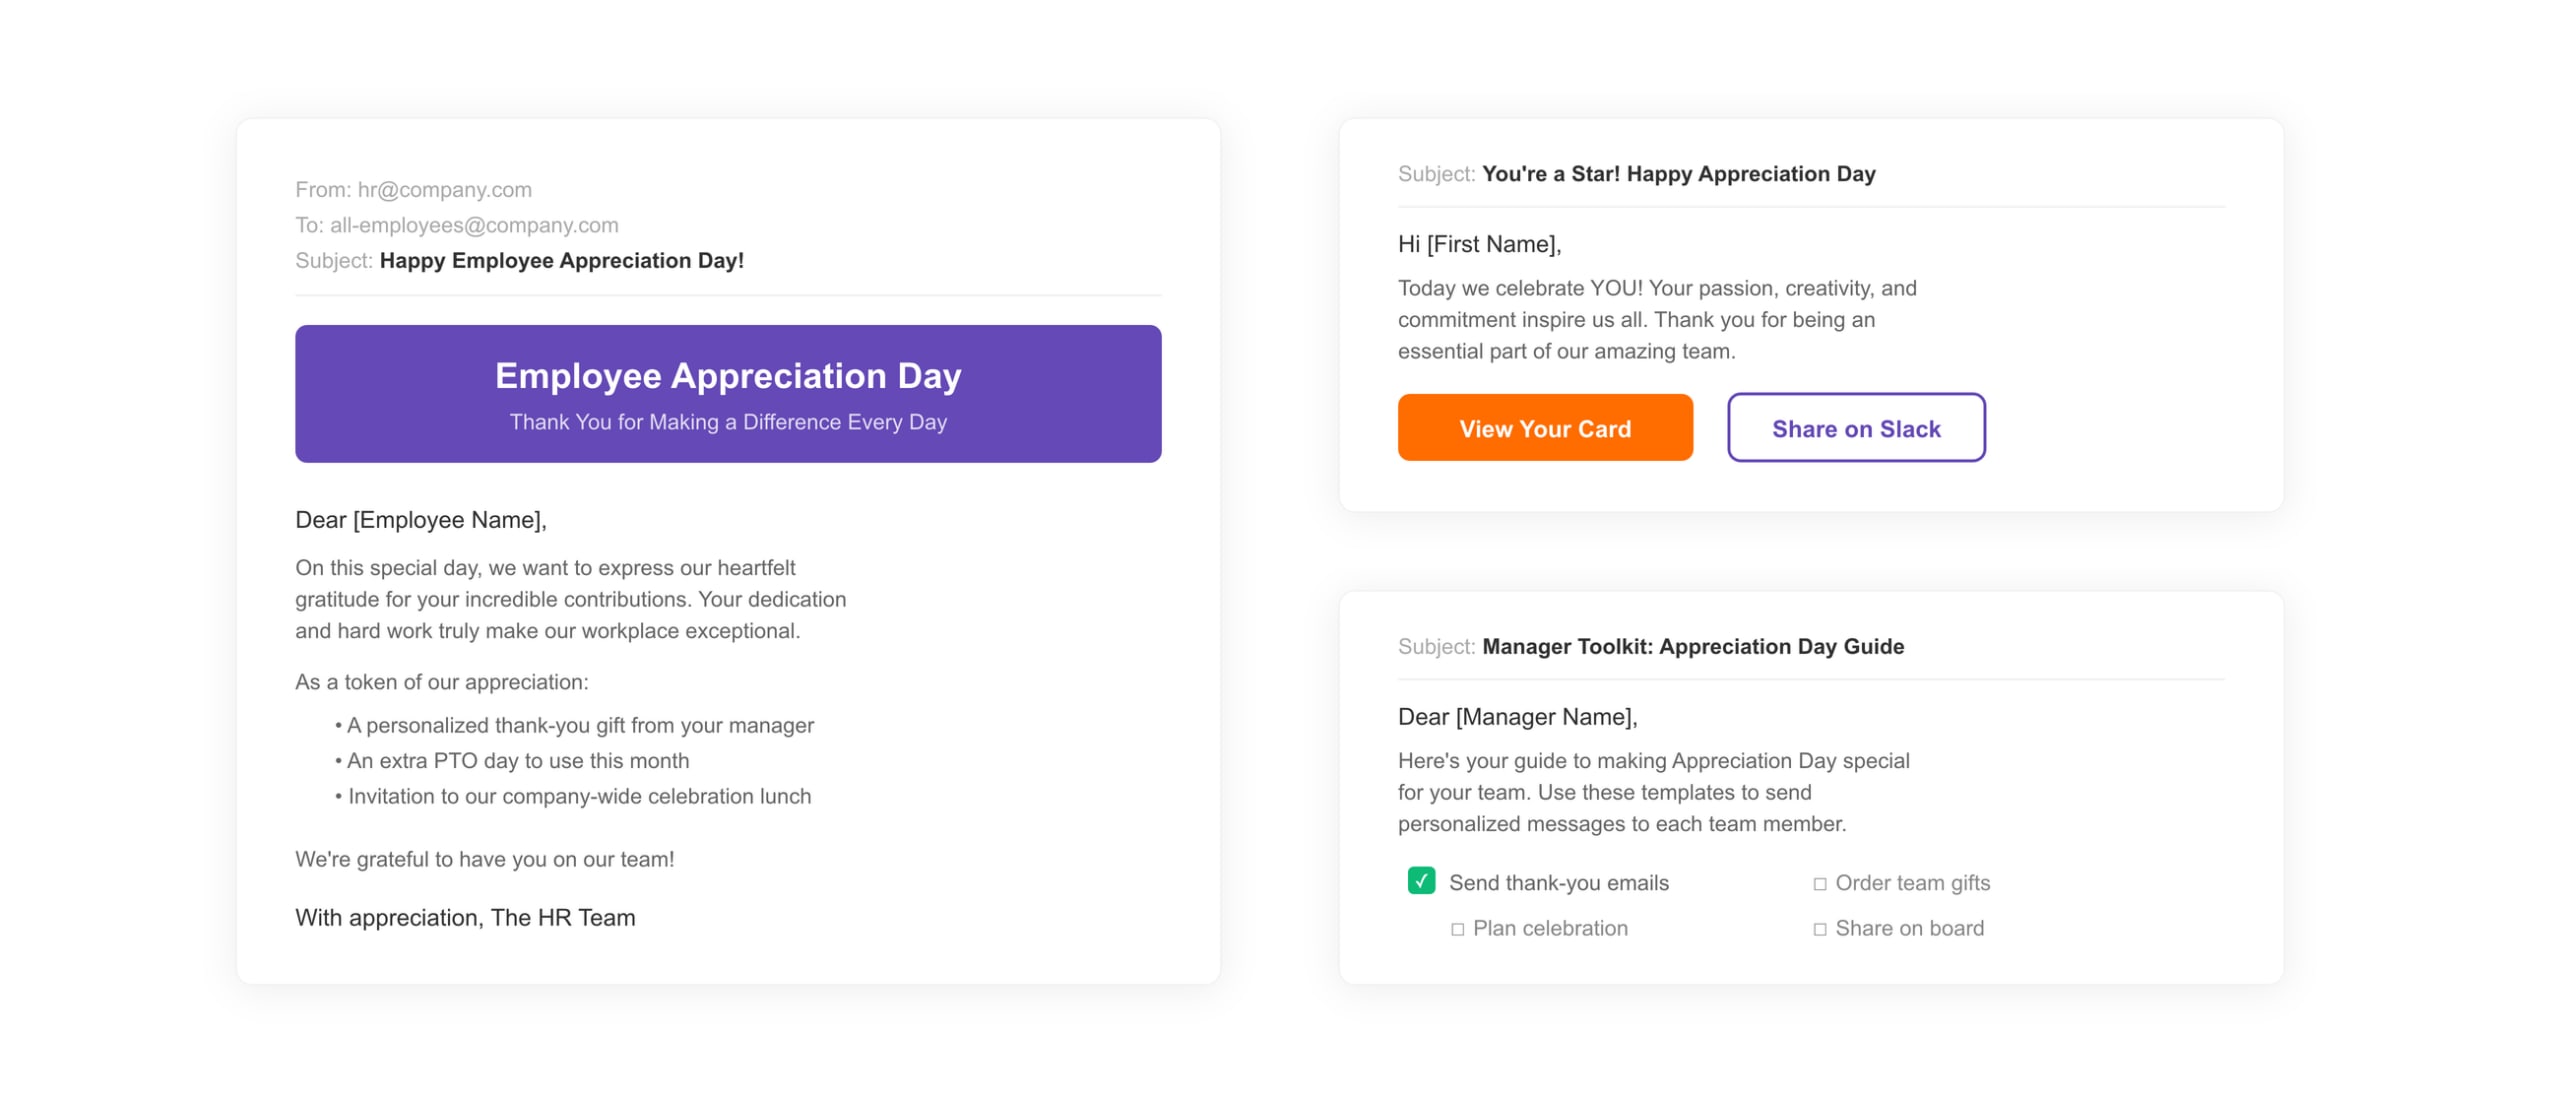Image resolution: width=2560 pixels, height=1097 pixels.
Task: Select the Dear [Employee Name] placeholder
Action: [x=420, y=519]
